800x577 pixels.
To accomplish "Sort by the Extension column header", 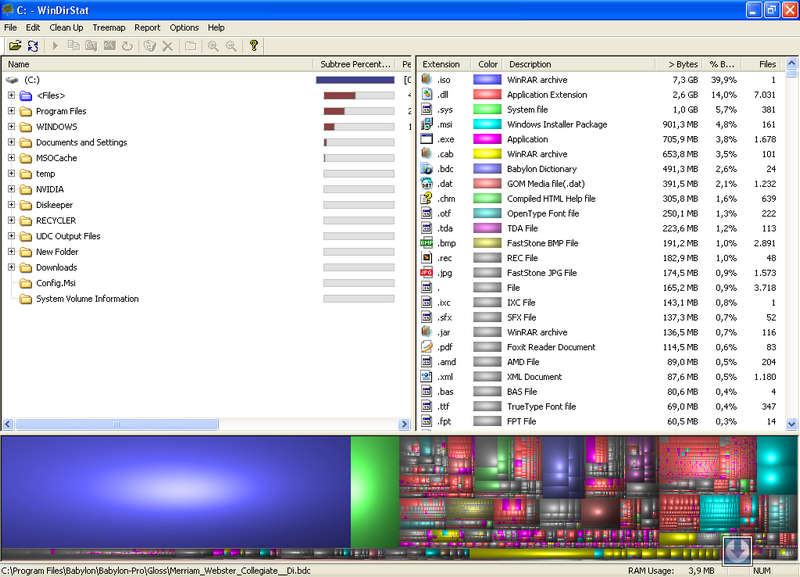I will pyautogui.click(x=444, y=64).
